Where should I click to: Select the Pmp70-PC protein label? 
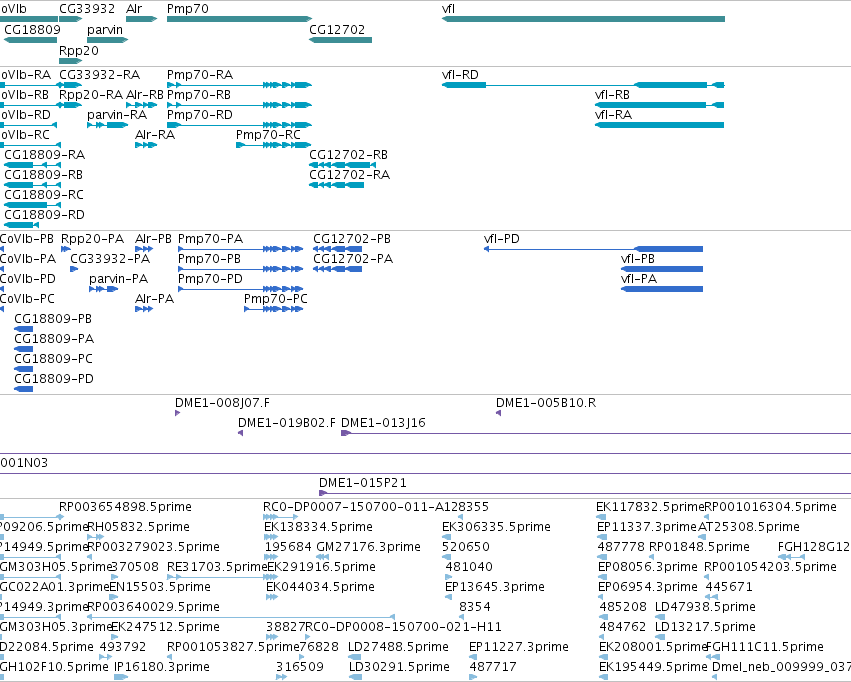pyautogui.click(x=276, y=299)
